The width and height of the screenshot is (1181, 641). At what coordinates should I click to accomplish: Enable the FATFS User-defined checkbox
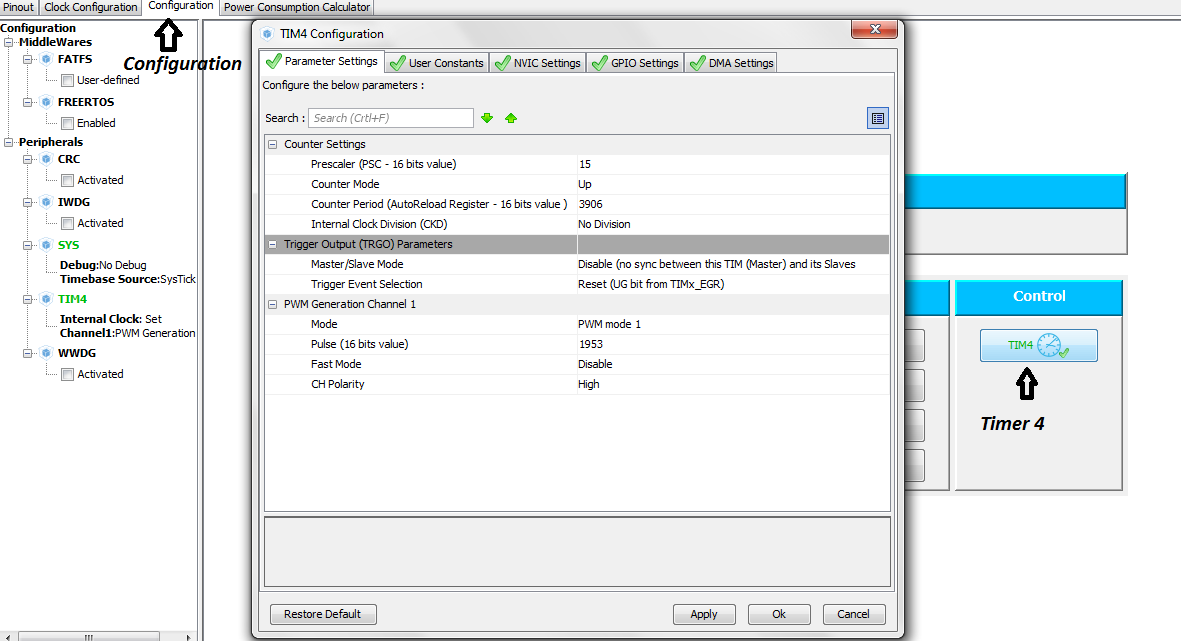coord(67,80)
